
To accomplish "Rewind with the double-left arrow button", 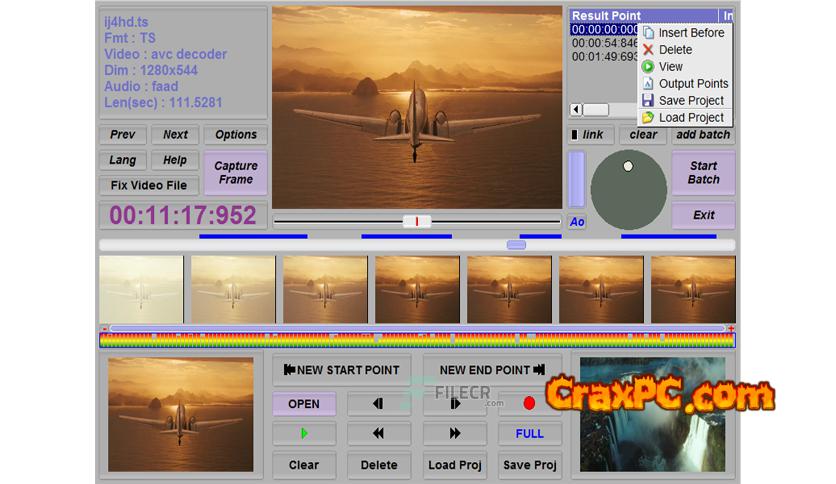I will point(379,433).
